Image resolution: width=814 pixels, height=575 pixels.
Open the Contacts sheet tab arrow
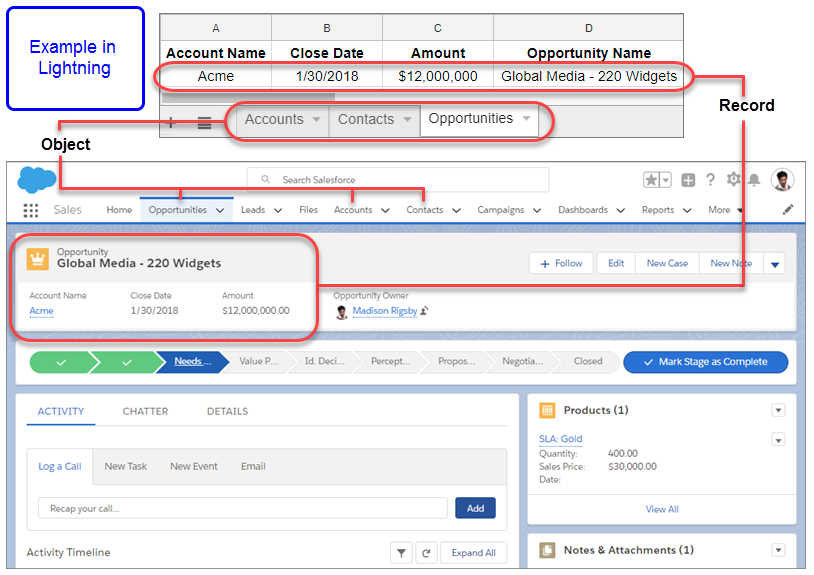[x=408, y=119]
